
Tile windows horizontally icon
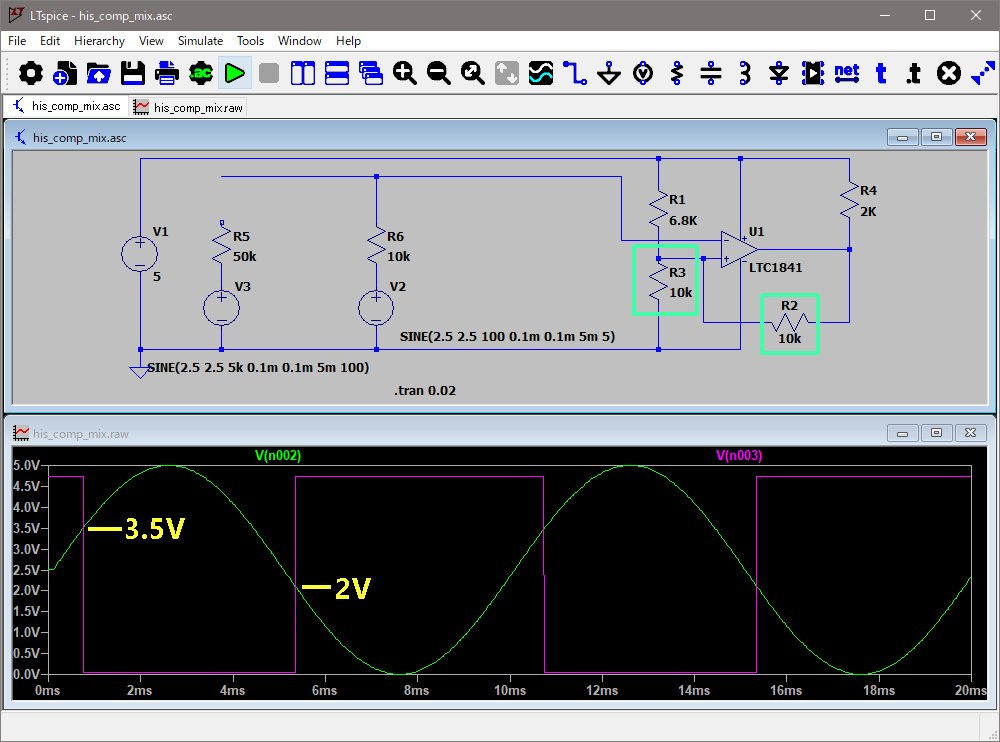tap(337, 73)
